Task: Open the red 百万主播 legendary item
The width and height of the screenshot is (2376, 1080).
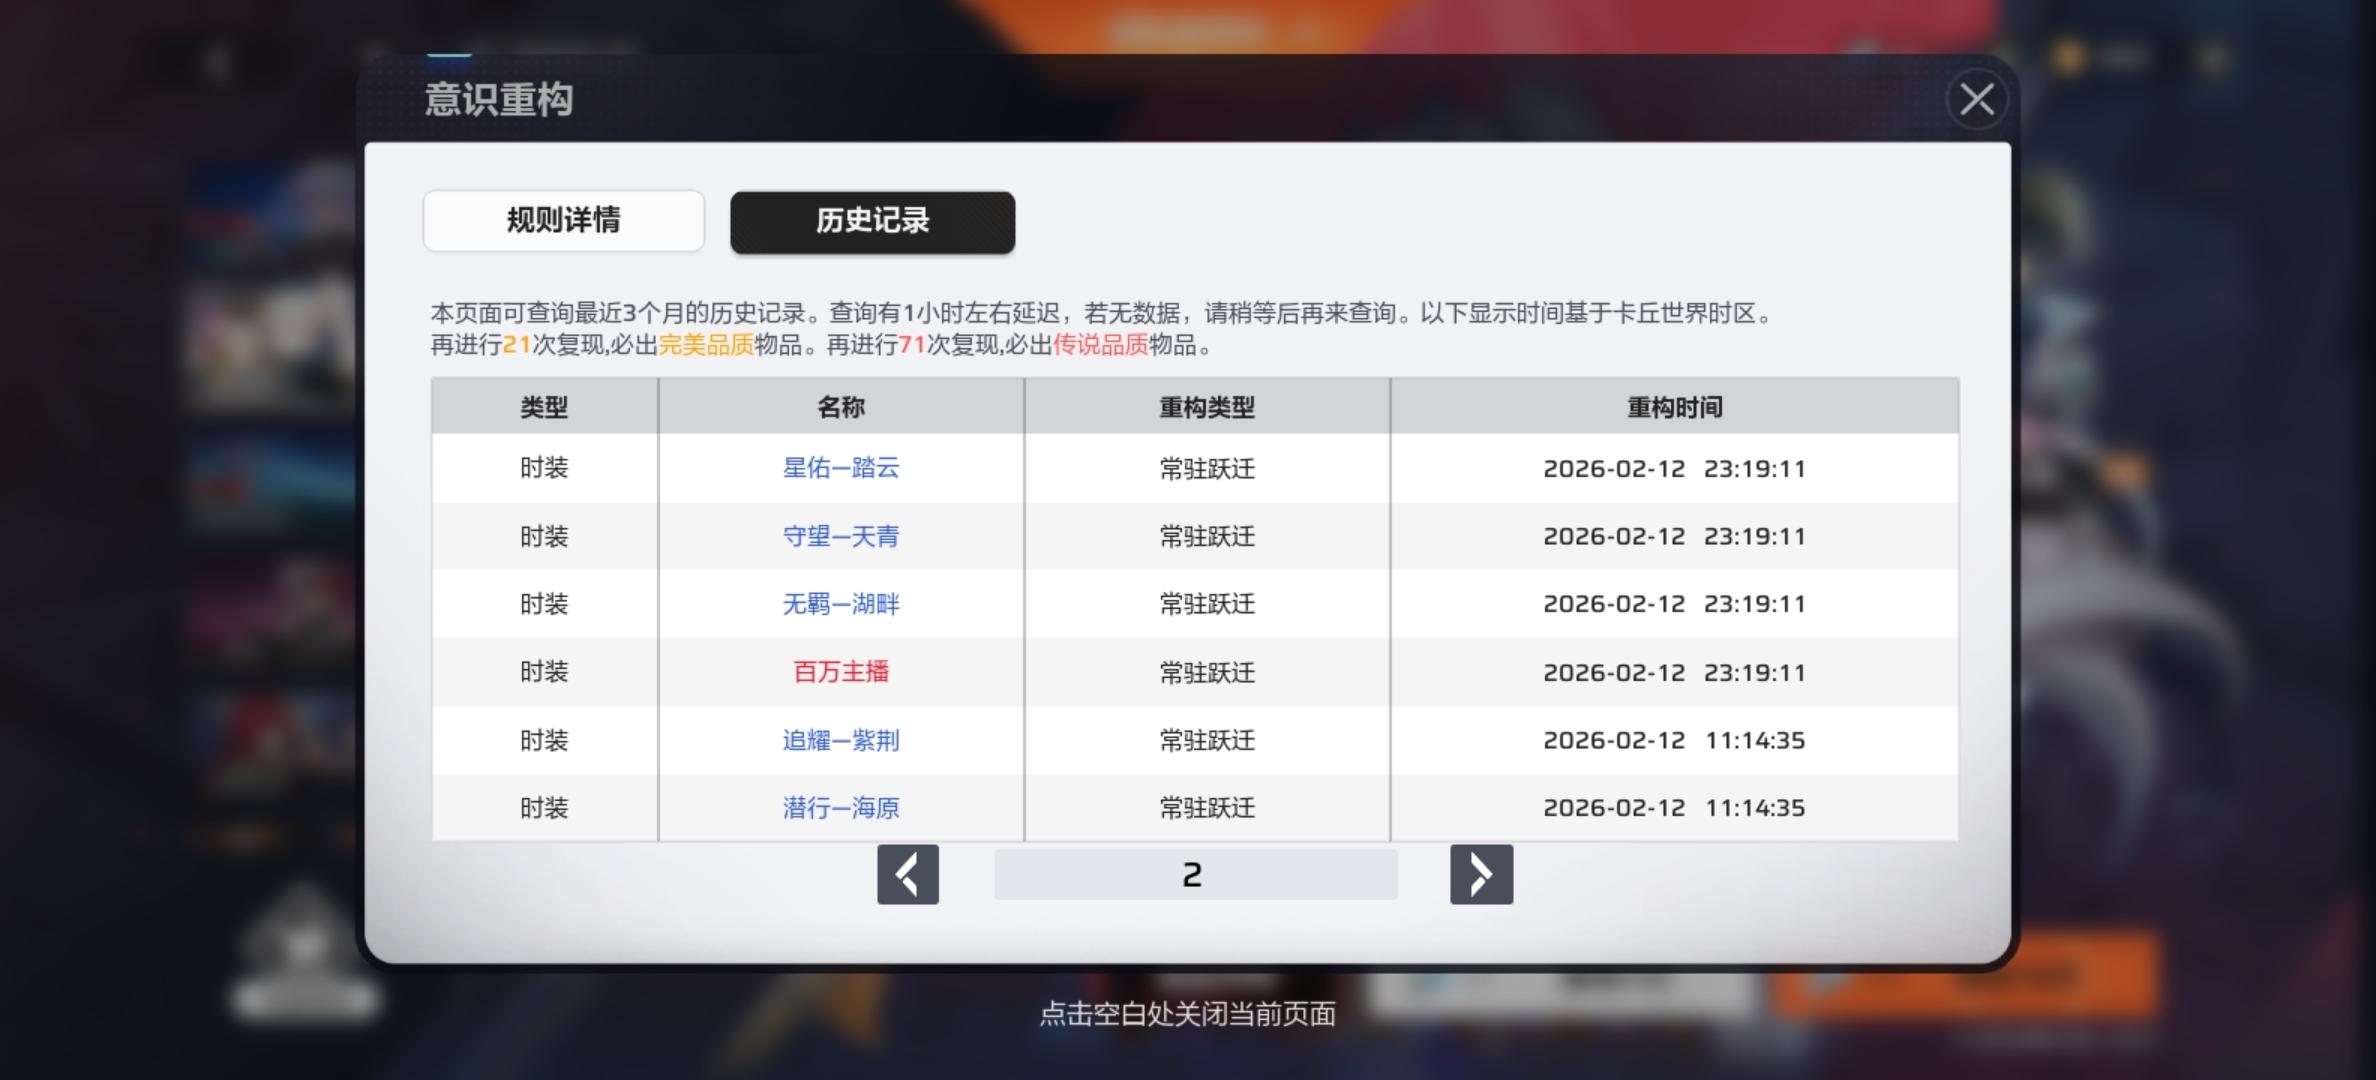Action: [x=840, y=672]
